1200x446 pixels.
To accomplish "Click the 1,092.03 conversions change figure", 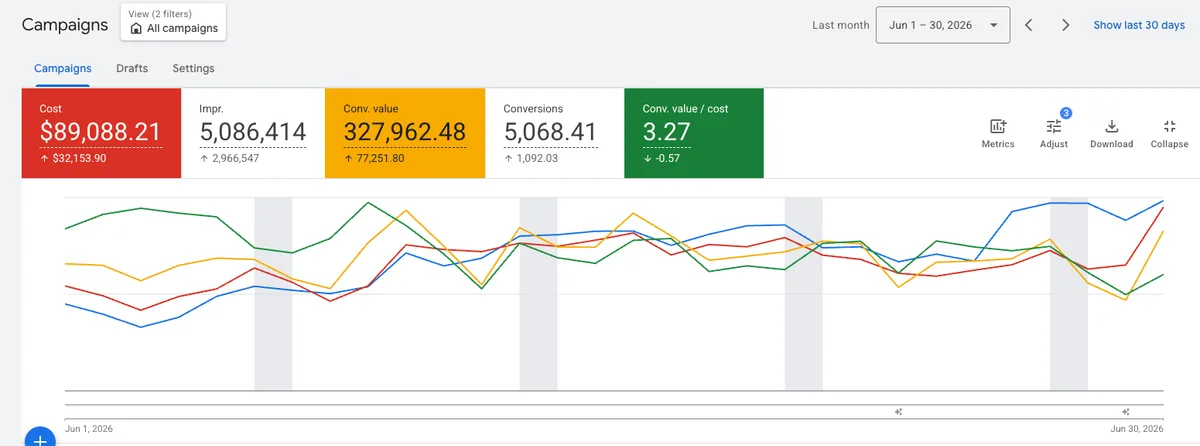I will (x=535, y=158).
